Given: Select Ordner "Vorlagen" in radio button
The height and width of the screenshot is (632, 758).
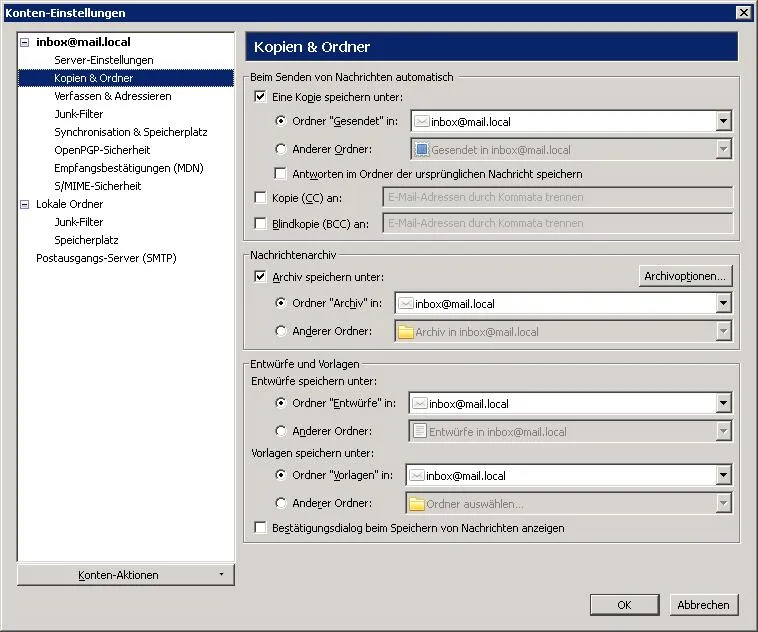Looking at the screenshot, I should pyautogui.click(x=280, y=475).
